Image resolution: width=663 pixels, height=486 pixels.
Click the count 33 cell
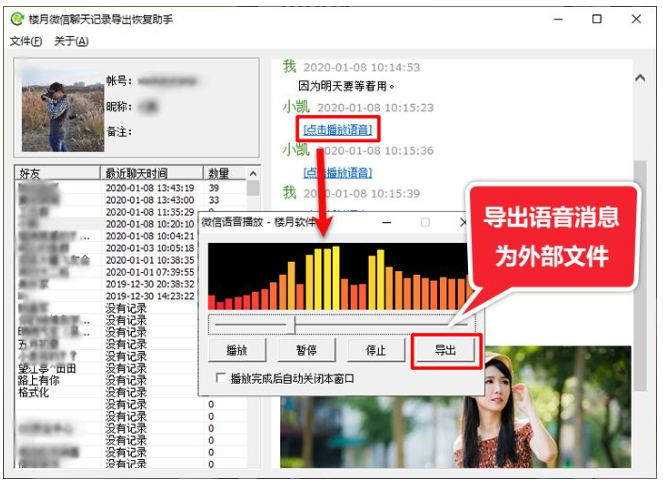point(214,200)
